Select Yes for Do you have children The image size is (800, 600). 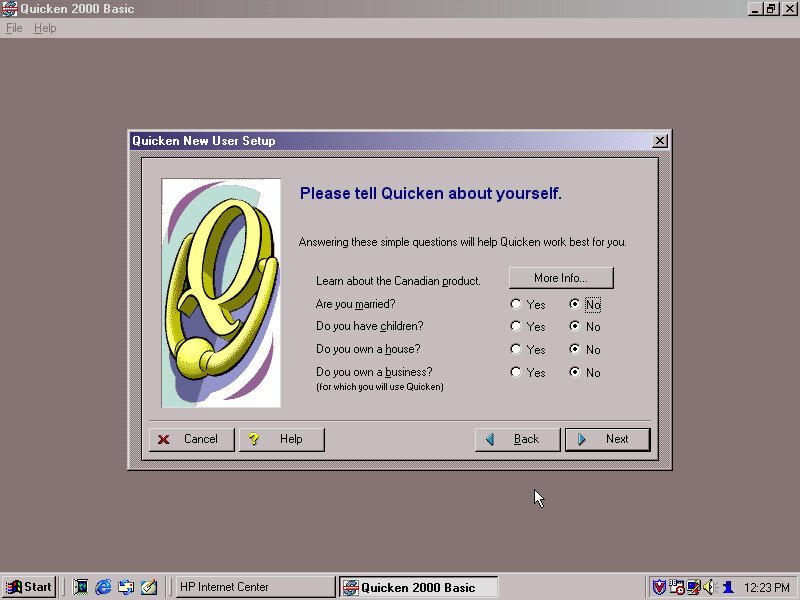[516, 326]
